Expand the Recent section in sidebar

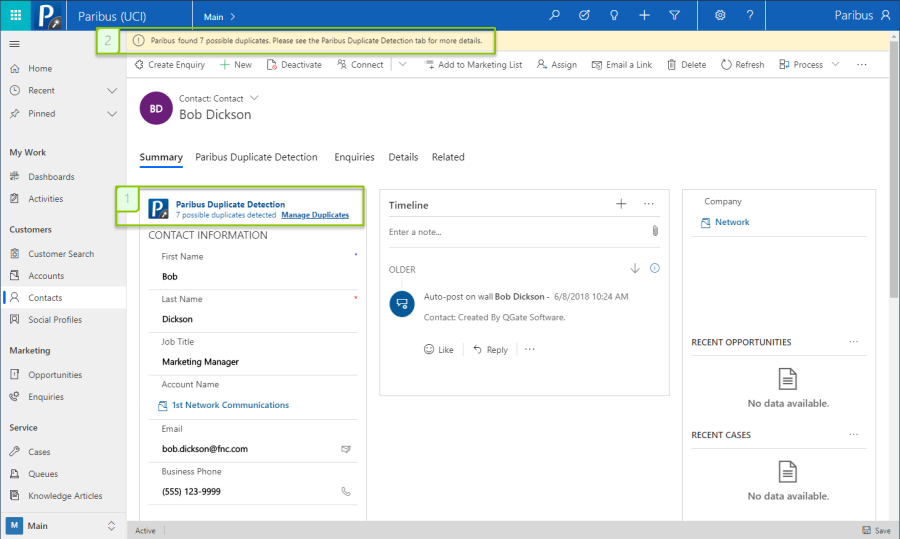(x=112, y=91)
